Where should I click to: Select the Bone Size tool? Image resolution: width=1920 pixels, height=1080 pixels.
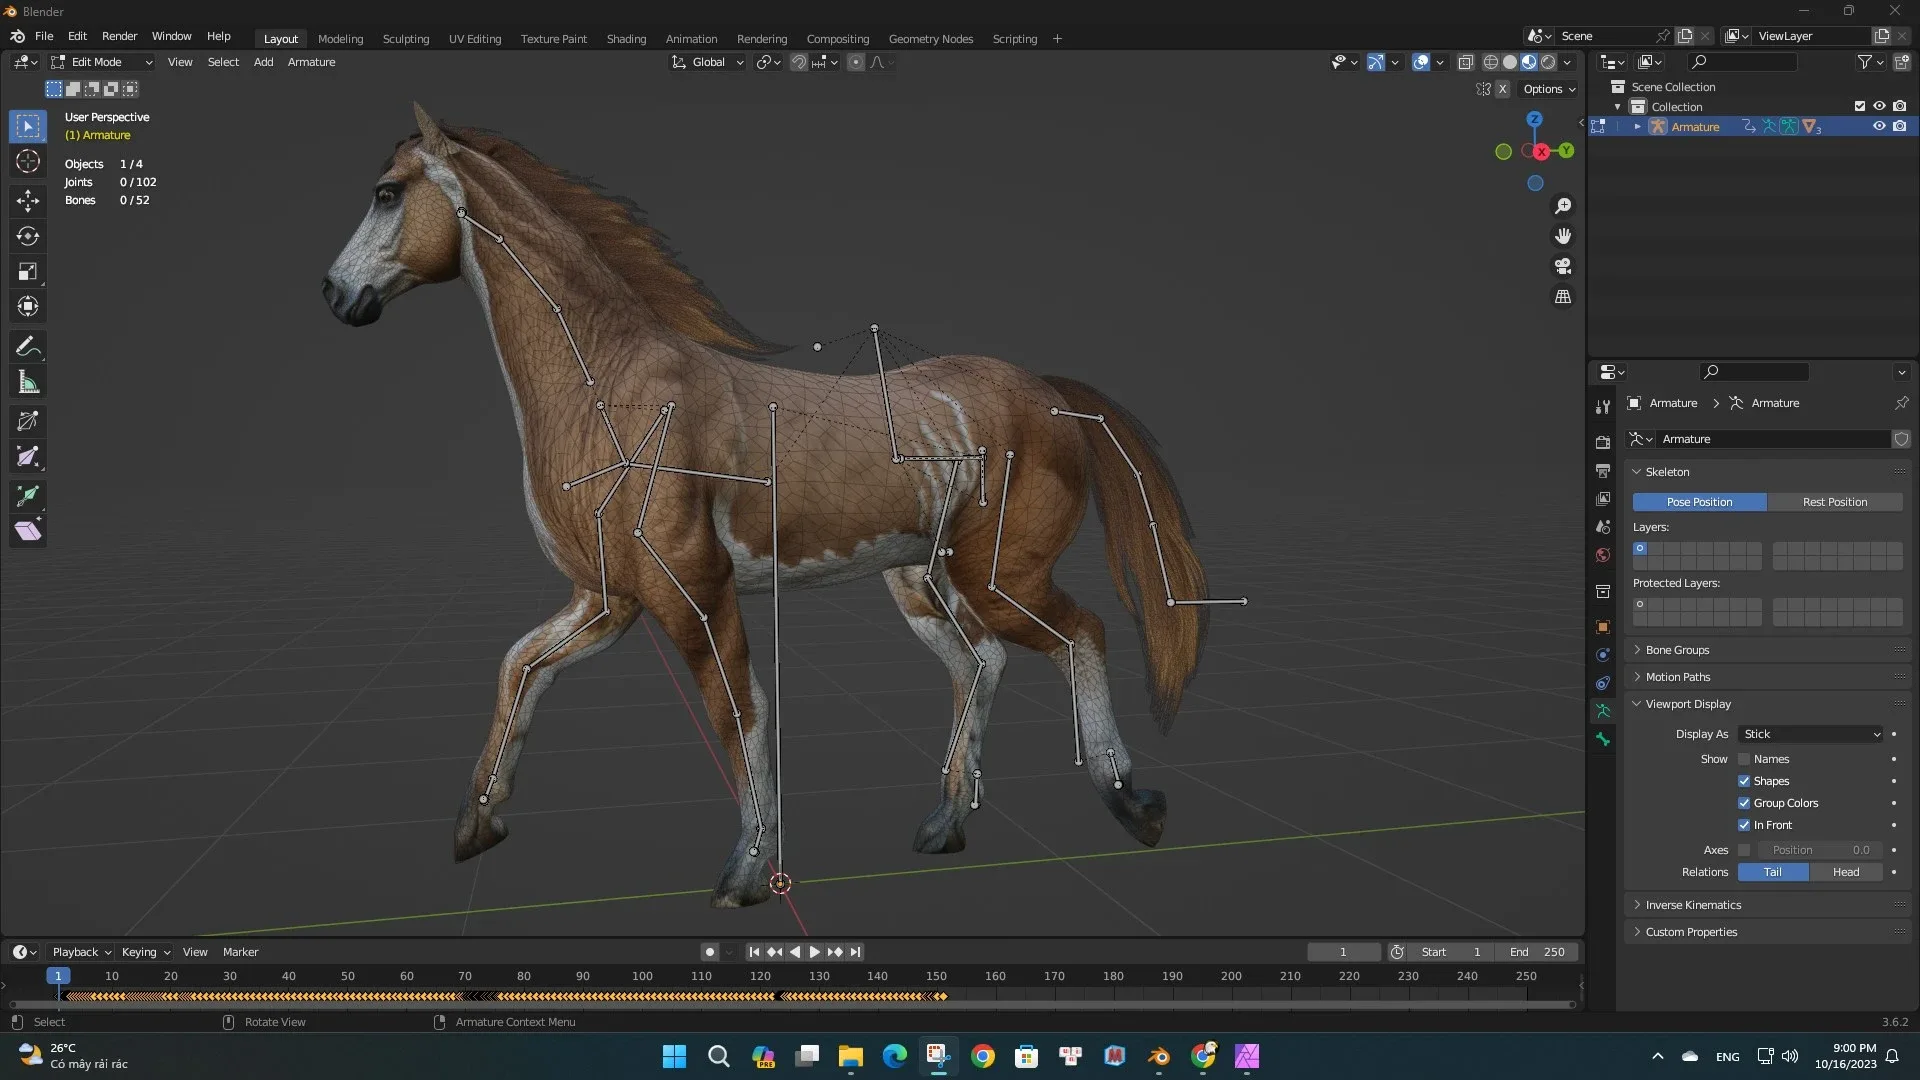click(28, 457)
